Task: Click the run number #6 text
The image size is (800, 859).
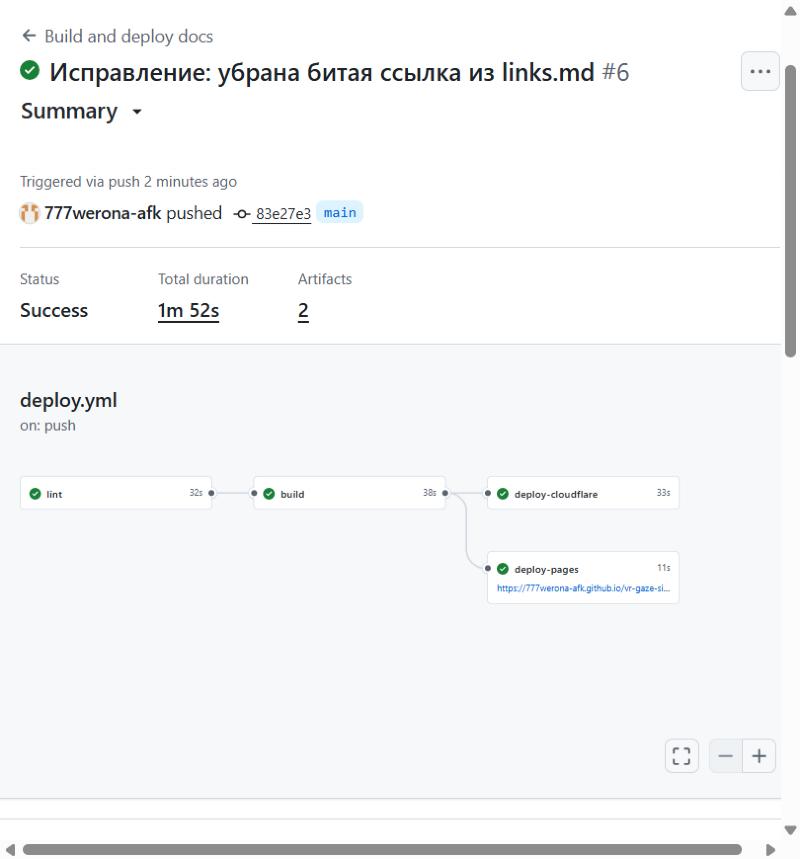Action: point(615,72)
